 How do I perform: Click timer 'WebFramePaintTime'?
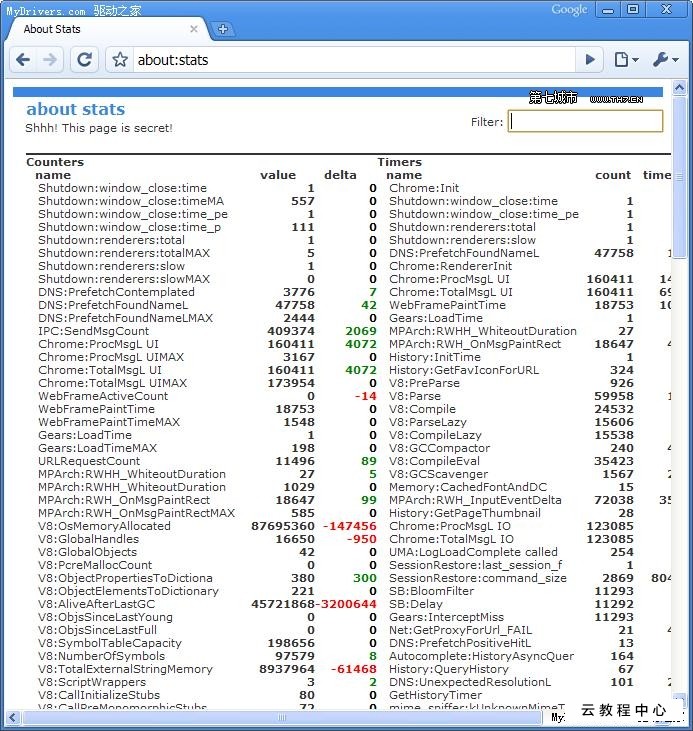447,305
